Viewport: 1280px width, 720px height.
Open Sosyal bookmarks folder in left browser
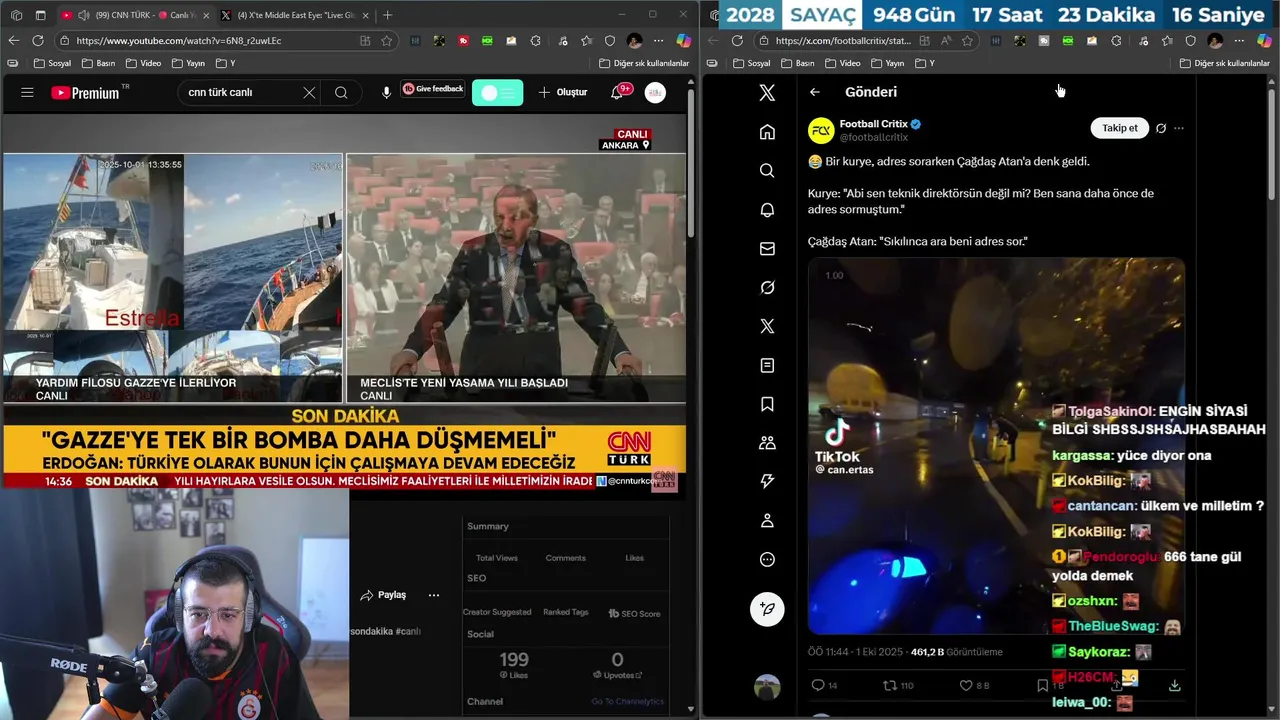point(52,63)
